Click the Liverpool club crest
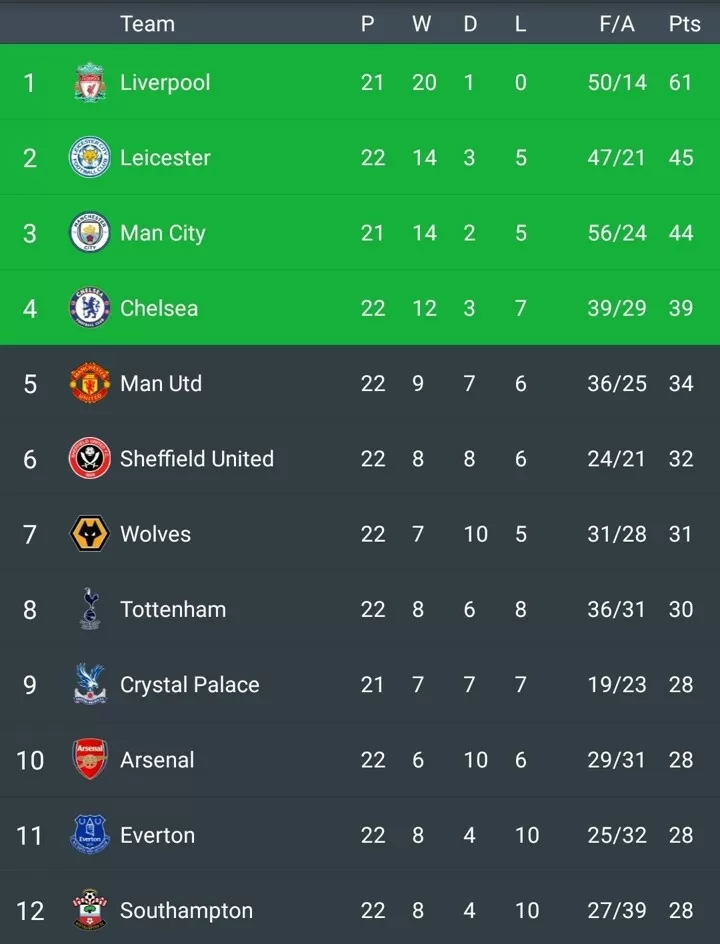720x944 pixels. tap(90, 82)
